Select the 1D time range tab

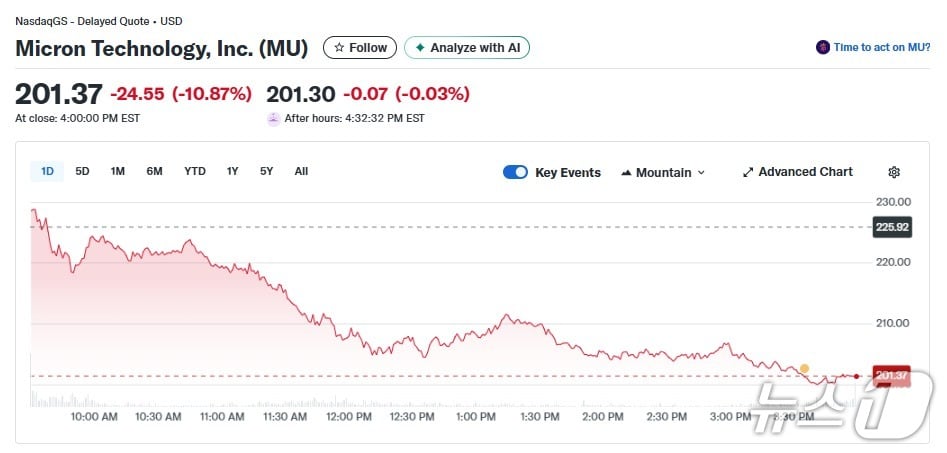[x=47, y=171]
